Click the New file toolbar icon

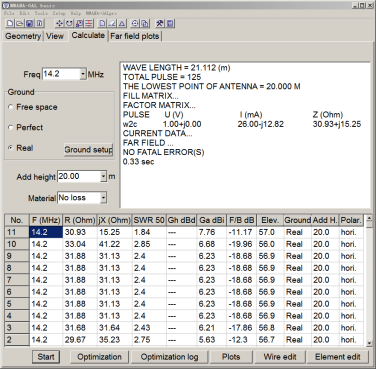click(10, 23)
